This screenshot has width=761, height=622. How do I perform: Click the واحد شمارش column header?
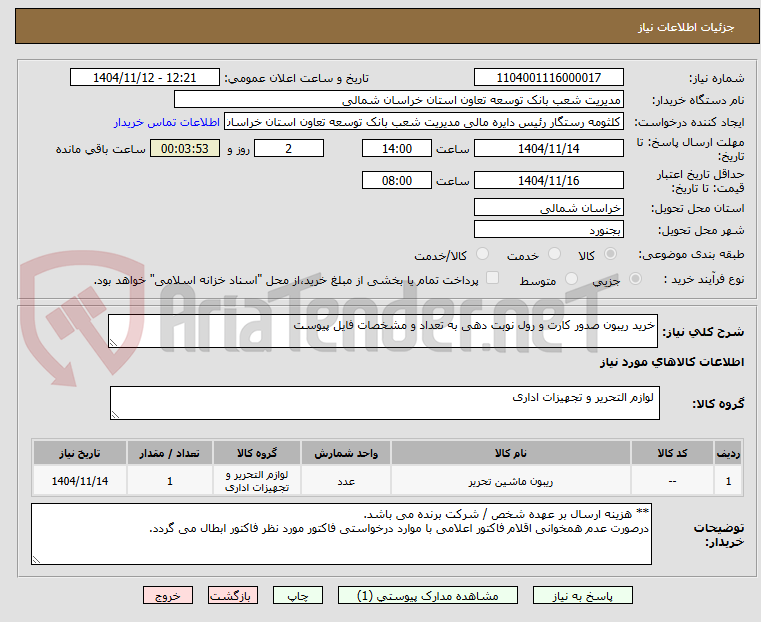click(x=346, y=453)
